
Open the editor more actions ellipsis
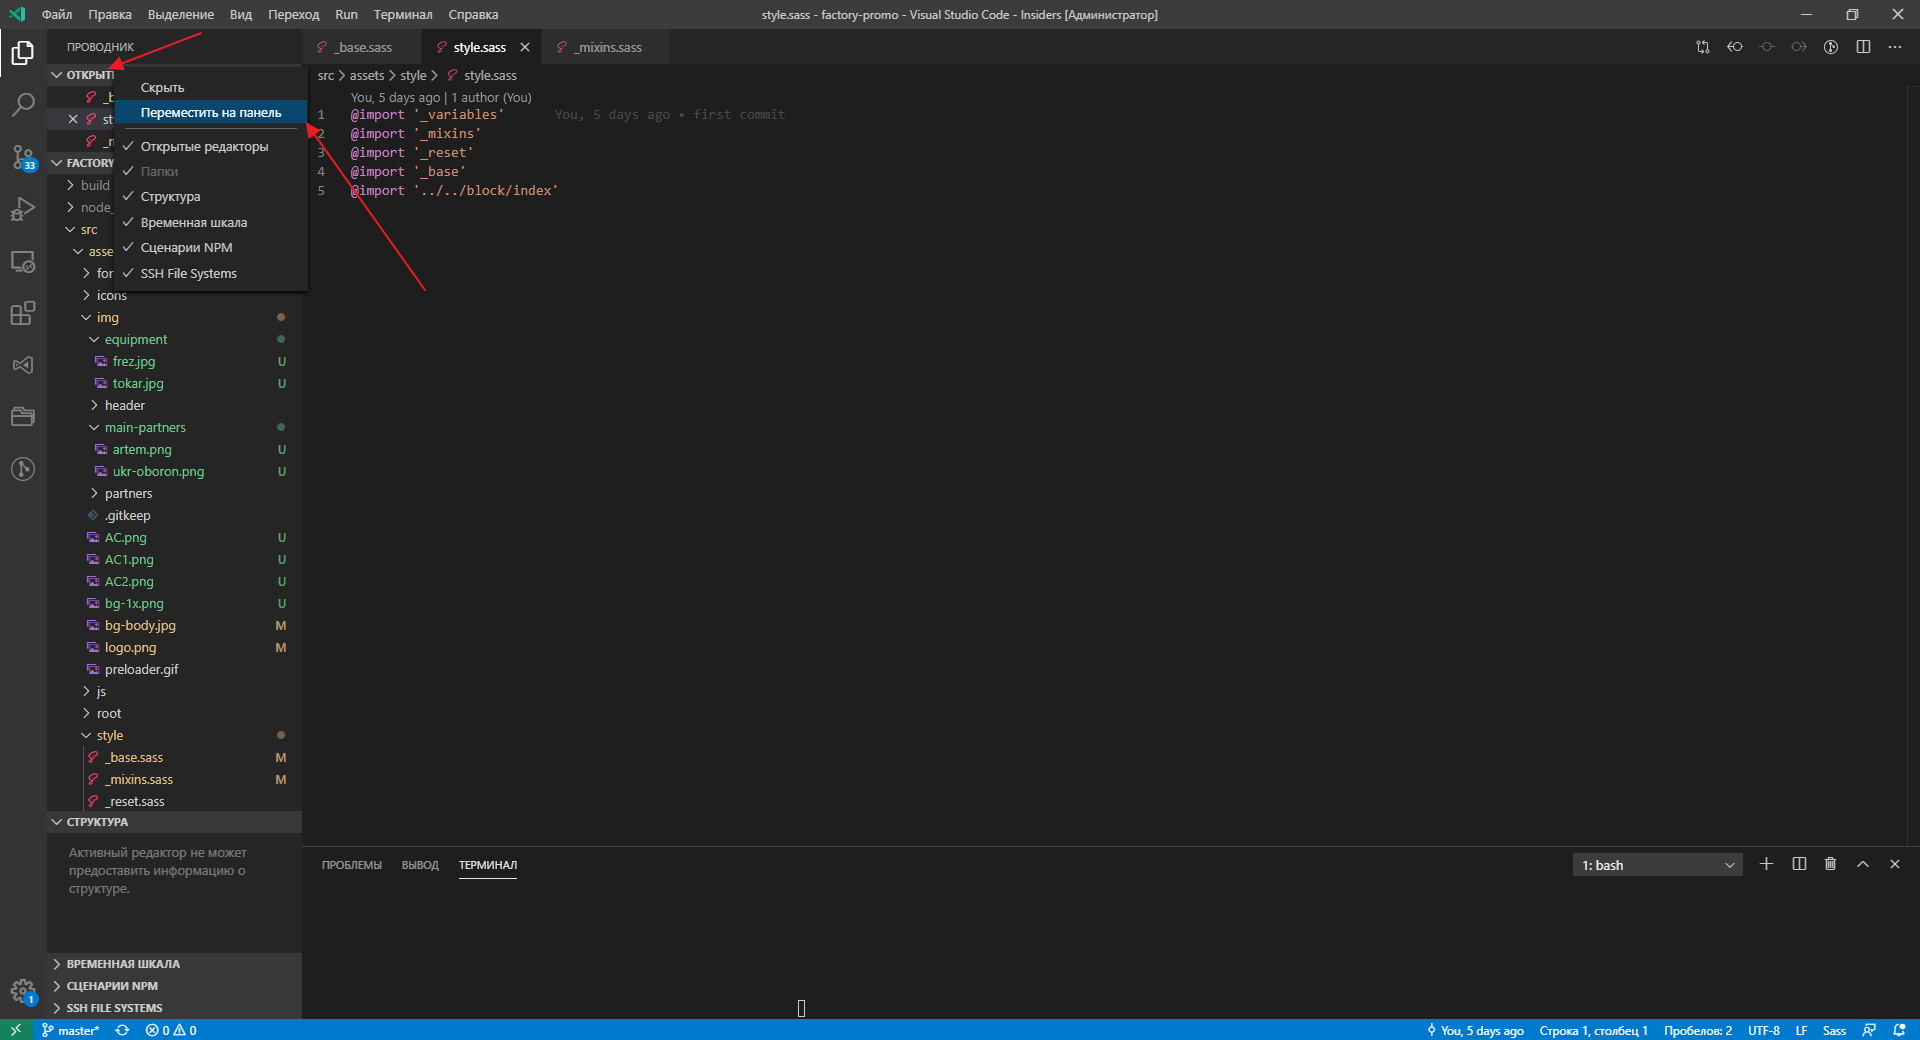coord(1895,47)
